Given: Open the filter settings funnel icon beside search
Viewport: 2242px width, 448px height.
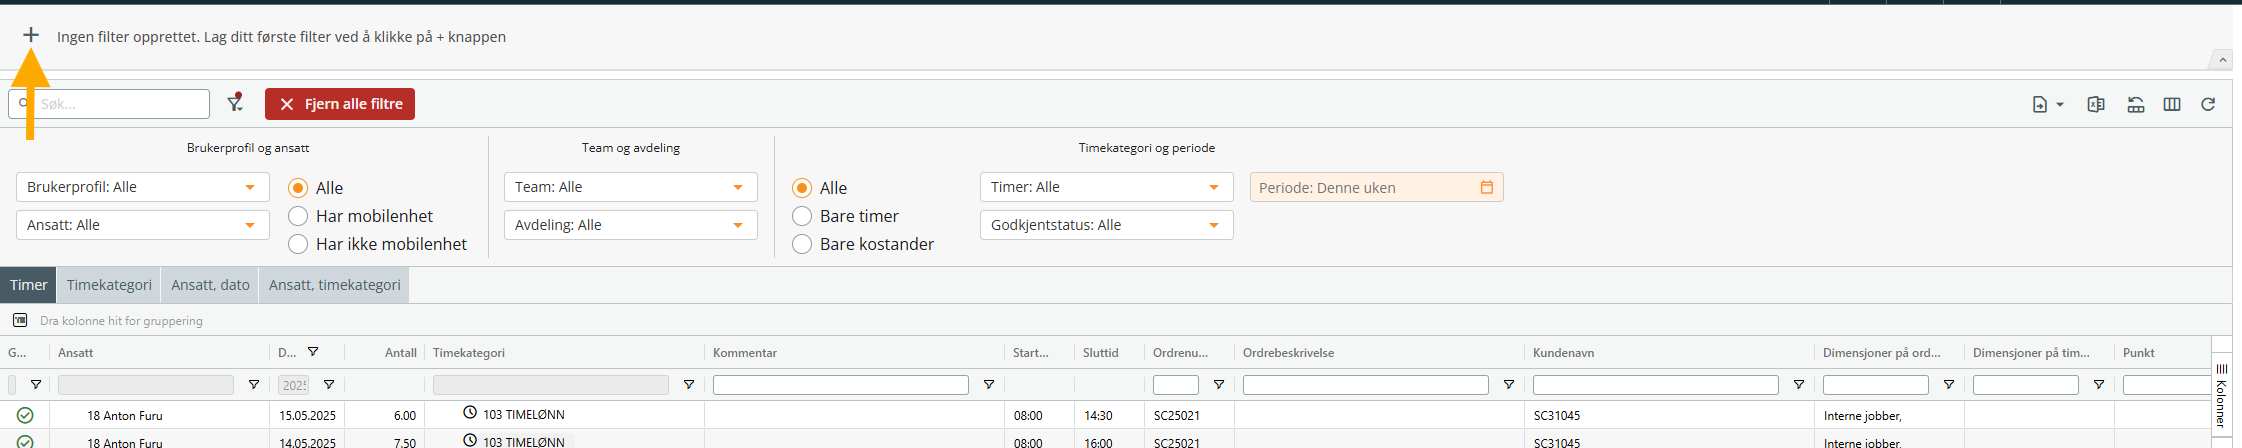Looking at the screenshot, I should (x=235, y=103).
